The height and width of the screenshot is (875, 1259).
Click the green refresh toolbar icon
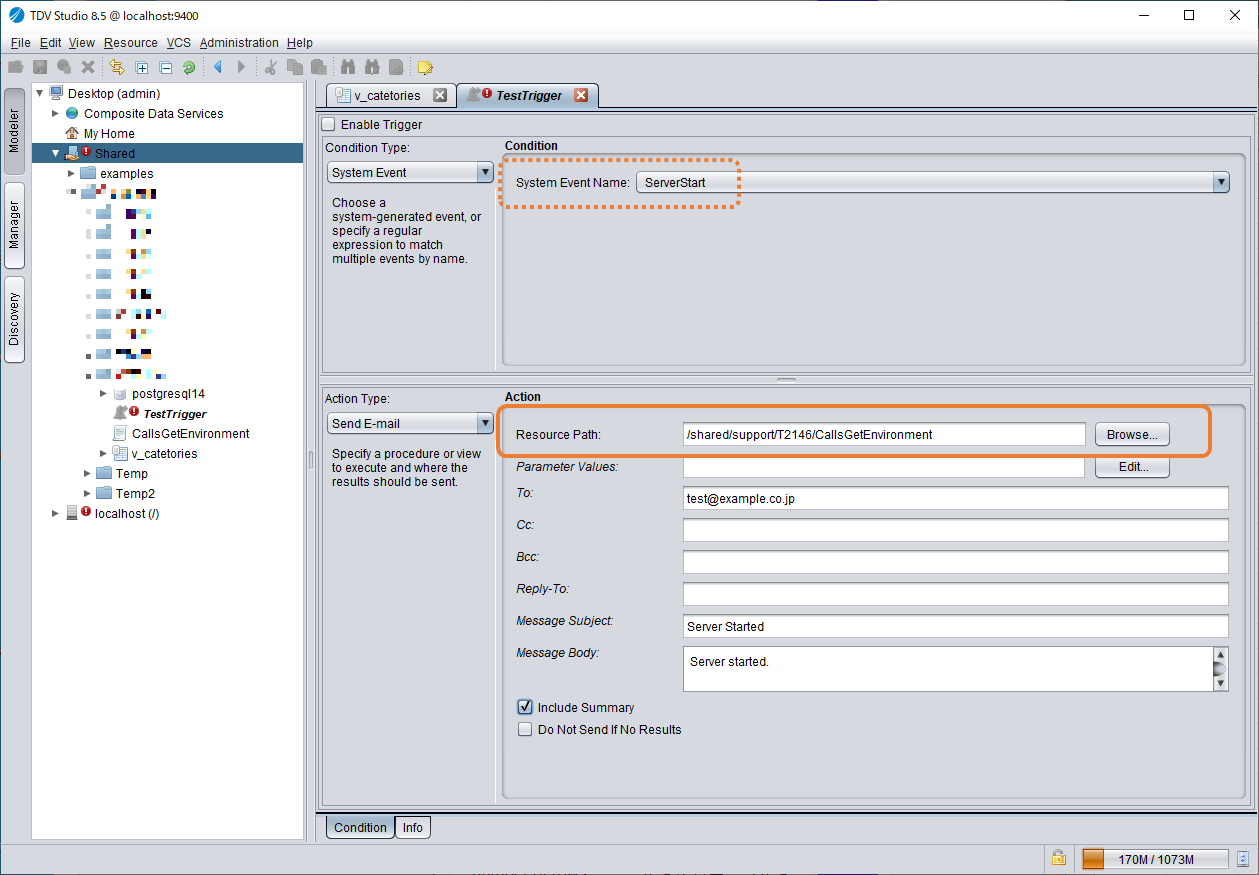188,68
